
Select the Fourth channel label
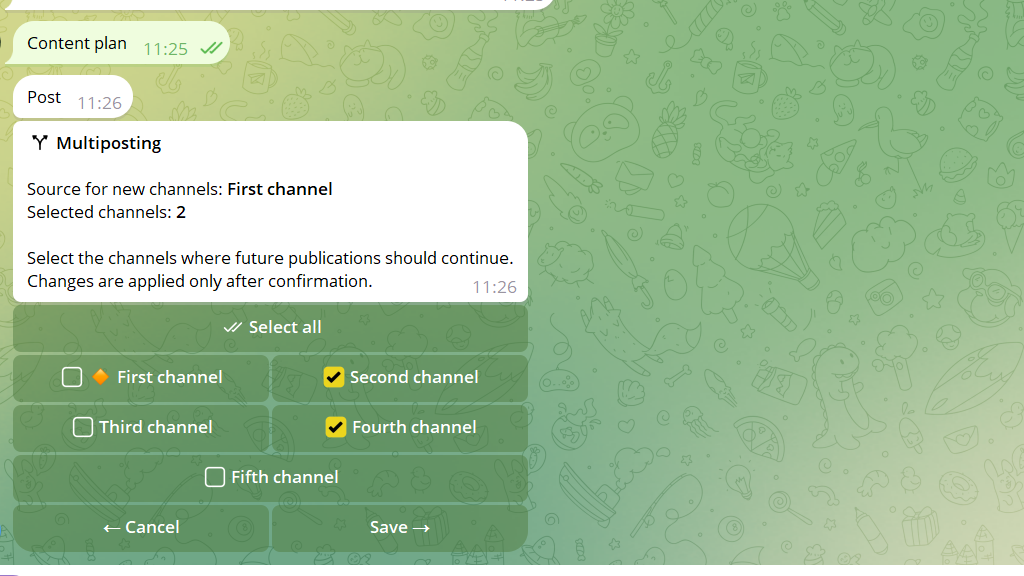pyautogui.click(x=414, y=427)
